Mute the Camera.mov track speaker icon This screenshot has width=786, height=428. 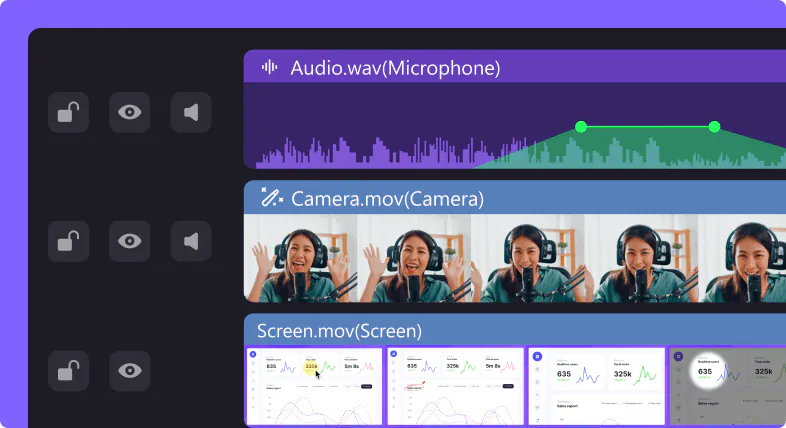[191, 241]
